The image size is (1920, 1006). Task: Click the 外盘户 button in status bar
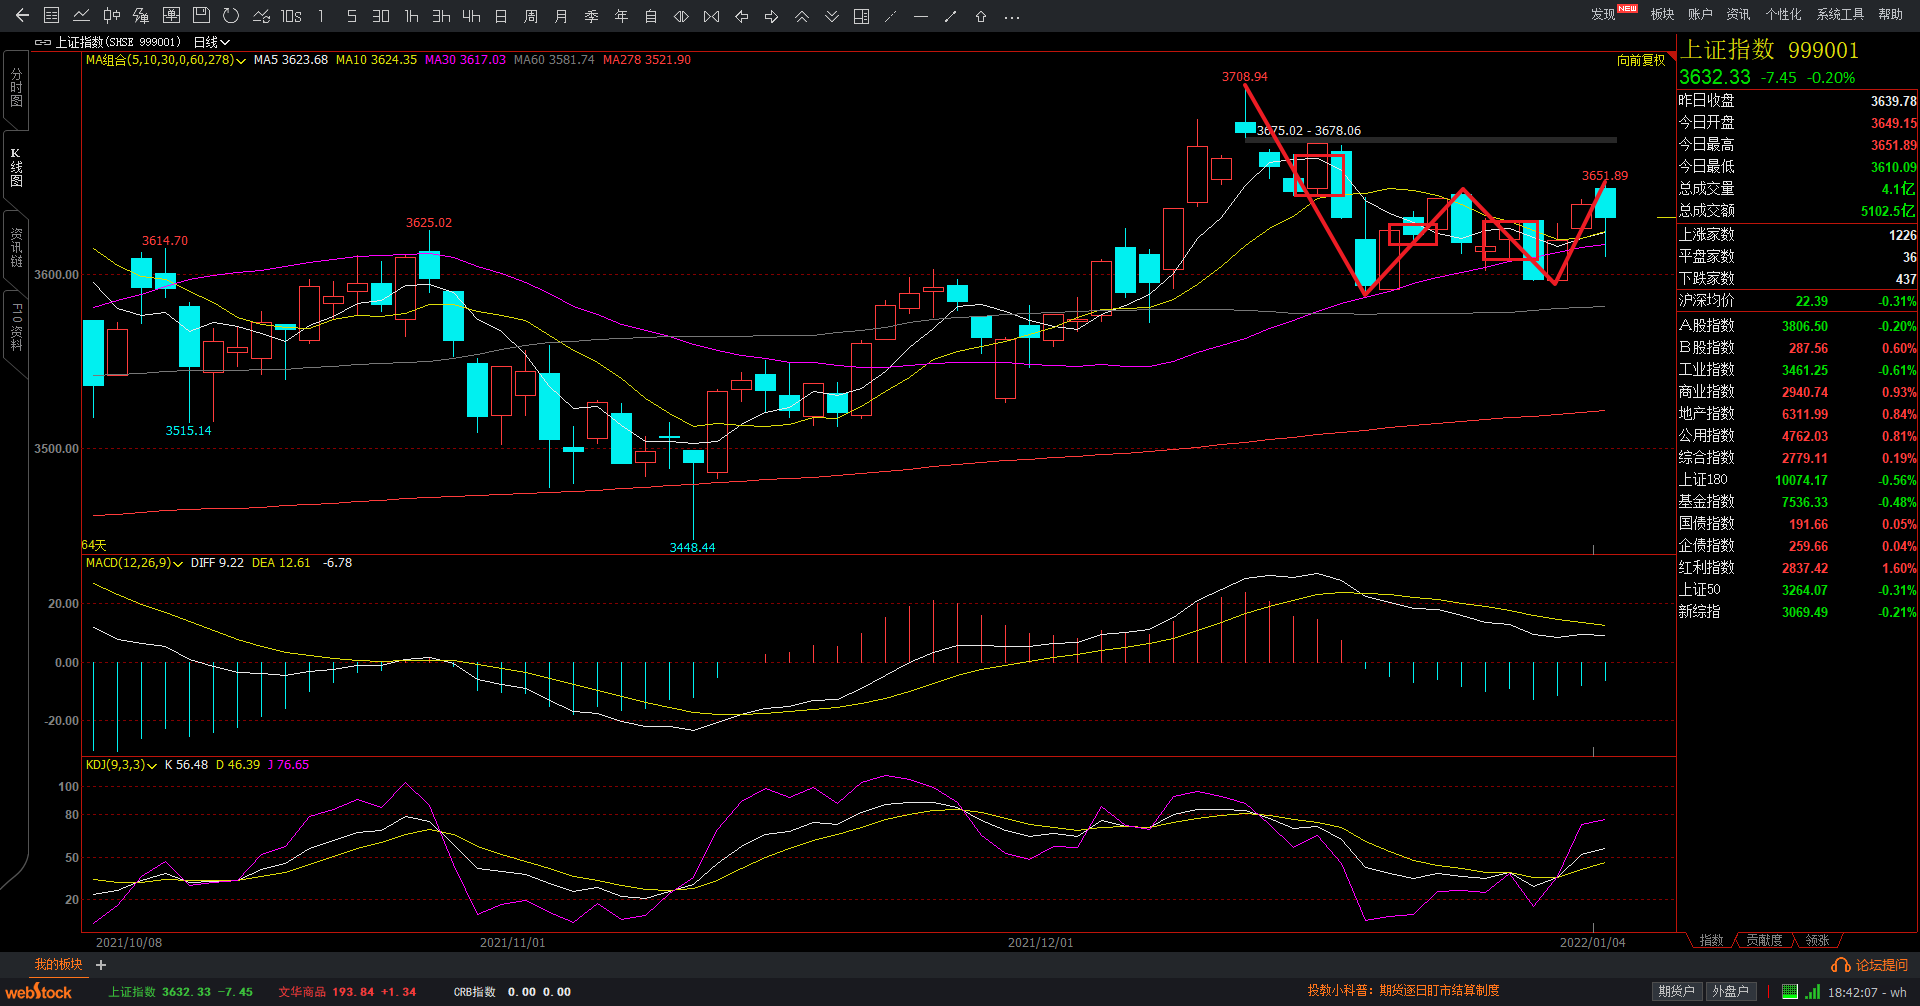tap(1730, 991)
